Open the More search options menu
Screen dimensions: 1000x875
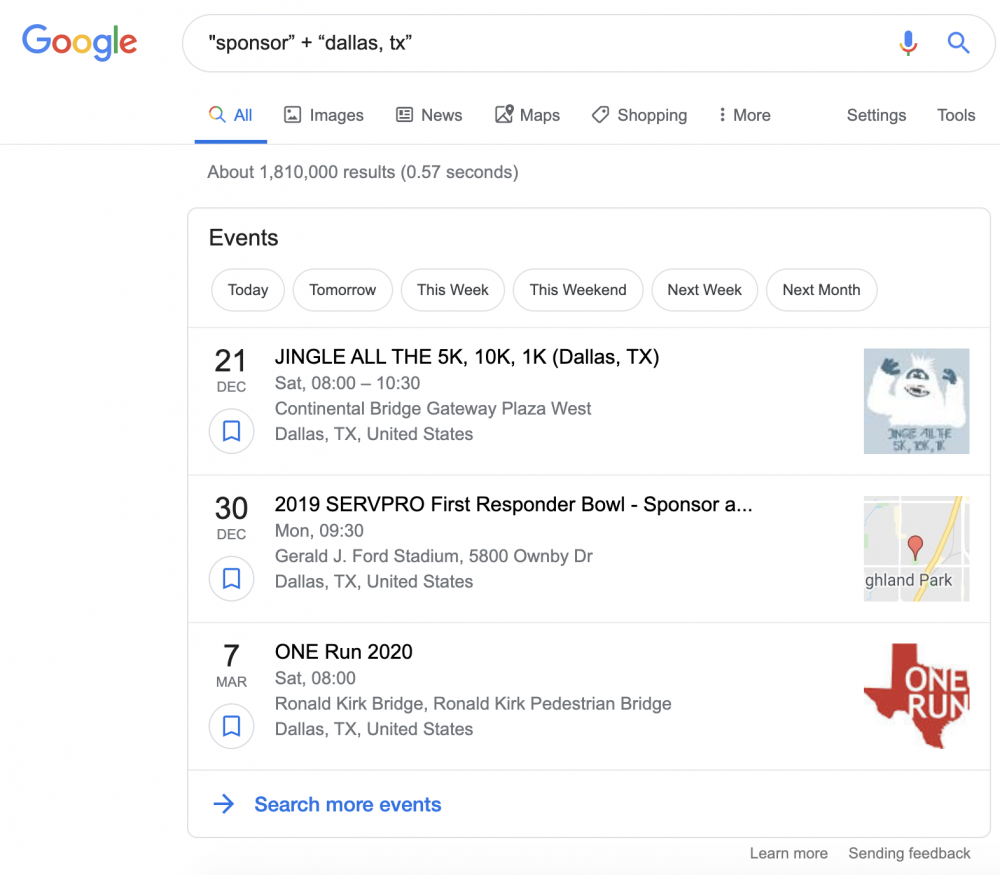pyautogui.click(x=743, y=115)
